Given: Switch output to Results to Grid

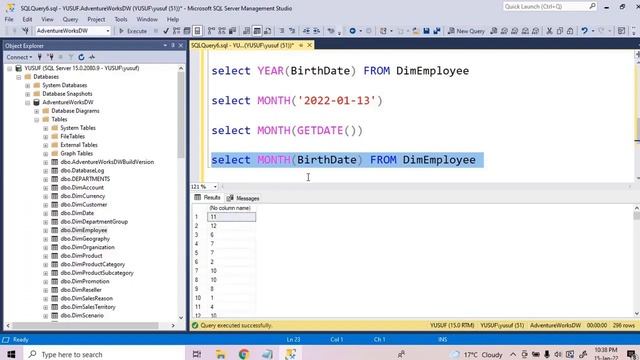Looking at the screenshot, I should click(257, 31).
